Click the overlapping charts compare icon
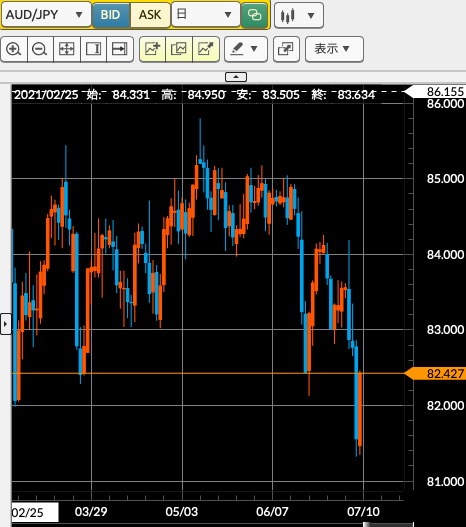The width and height of the screenshot is (466, 527). (x=179, y=49)
